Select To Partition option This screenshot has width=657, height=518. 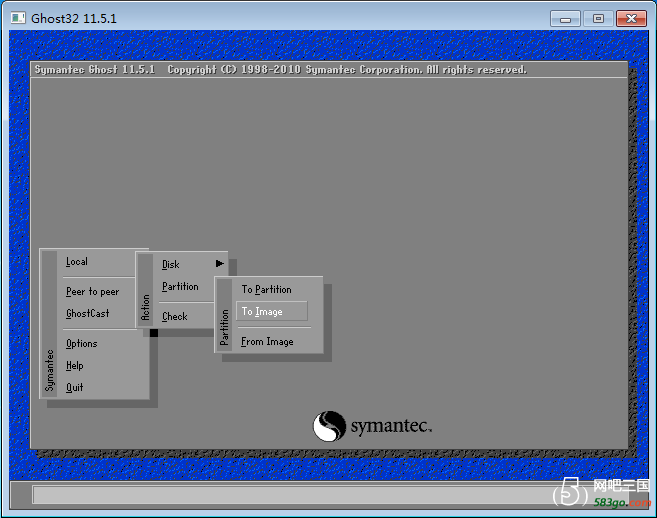pos(266,290)
